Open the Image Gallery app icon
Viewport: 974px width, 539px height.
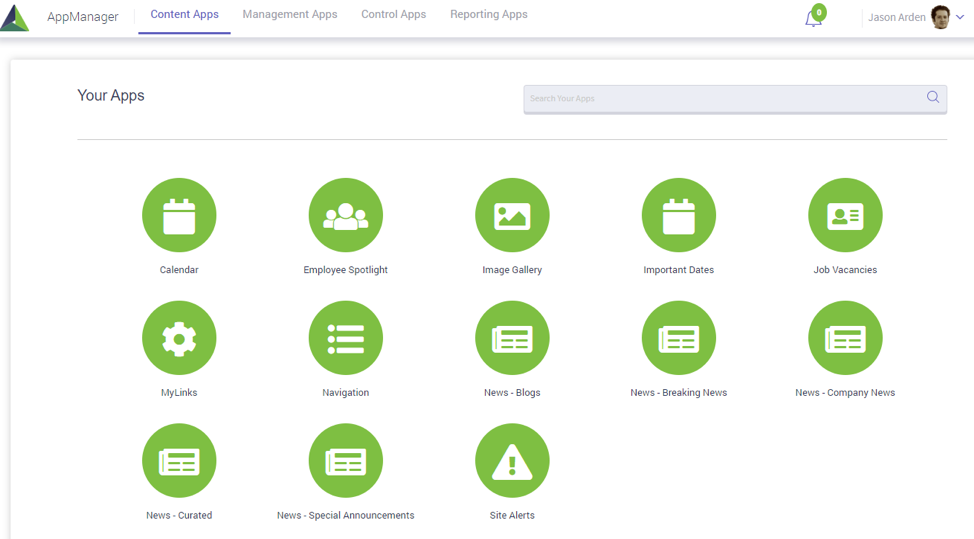click(512, 215)
